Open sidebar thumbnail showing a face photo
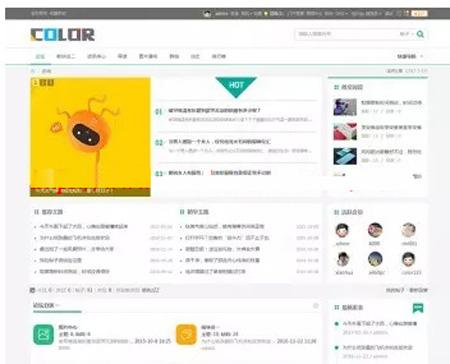Image resolution: width=450 pixels, height=364 pixels. [x=345, y=107]
